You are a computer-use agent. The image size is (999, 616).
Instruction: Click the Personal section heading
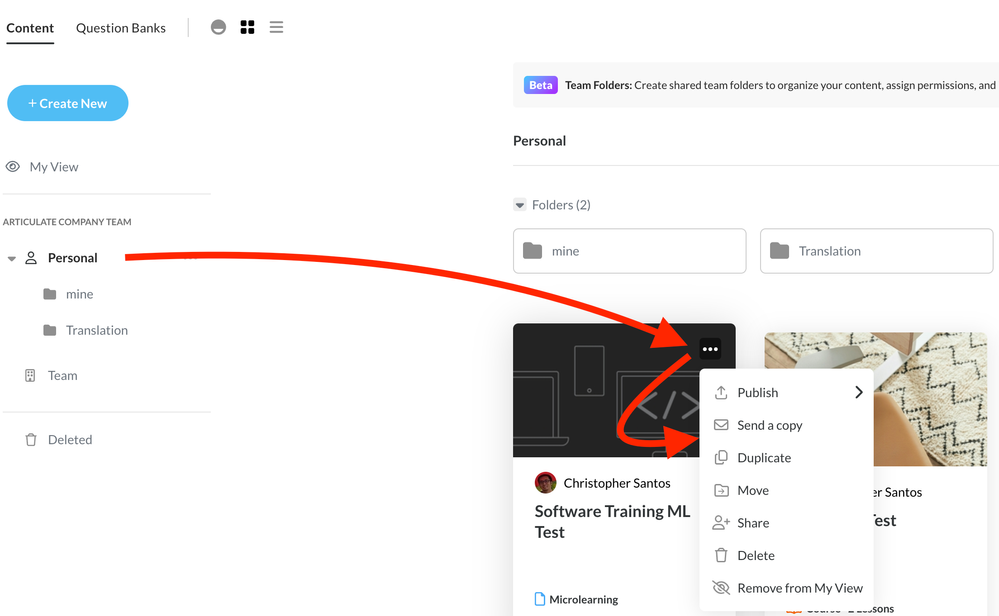(540, 141)
